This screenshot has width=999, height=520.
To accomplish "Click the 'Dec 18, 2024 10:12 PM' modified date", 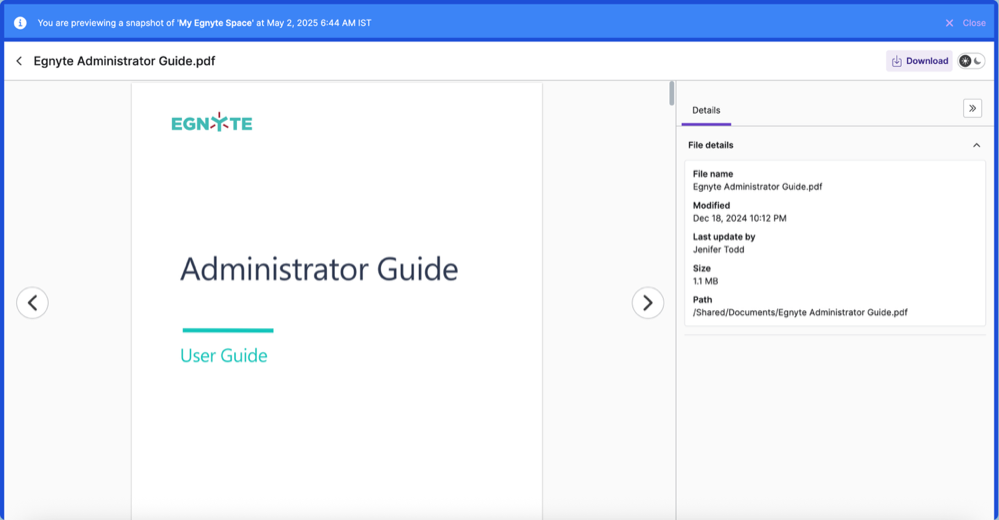I will (740, 217).
